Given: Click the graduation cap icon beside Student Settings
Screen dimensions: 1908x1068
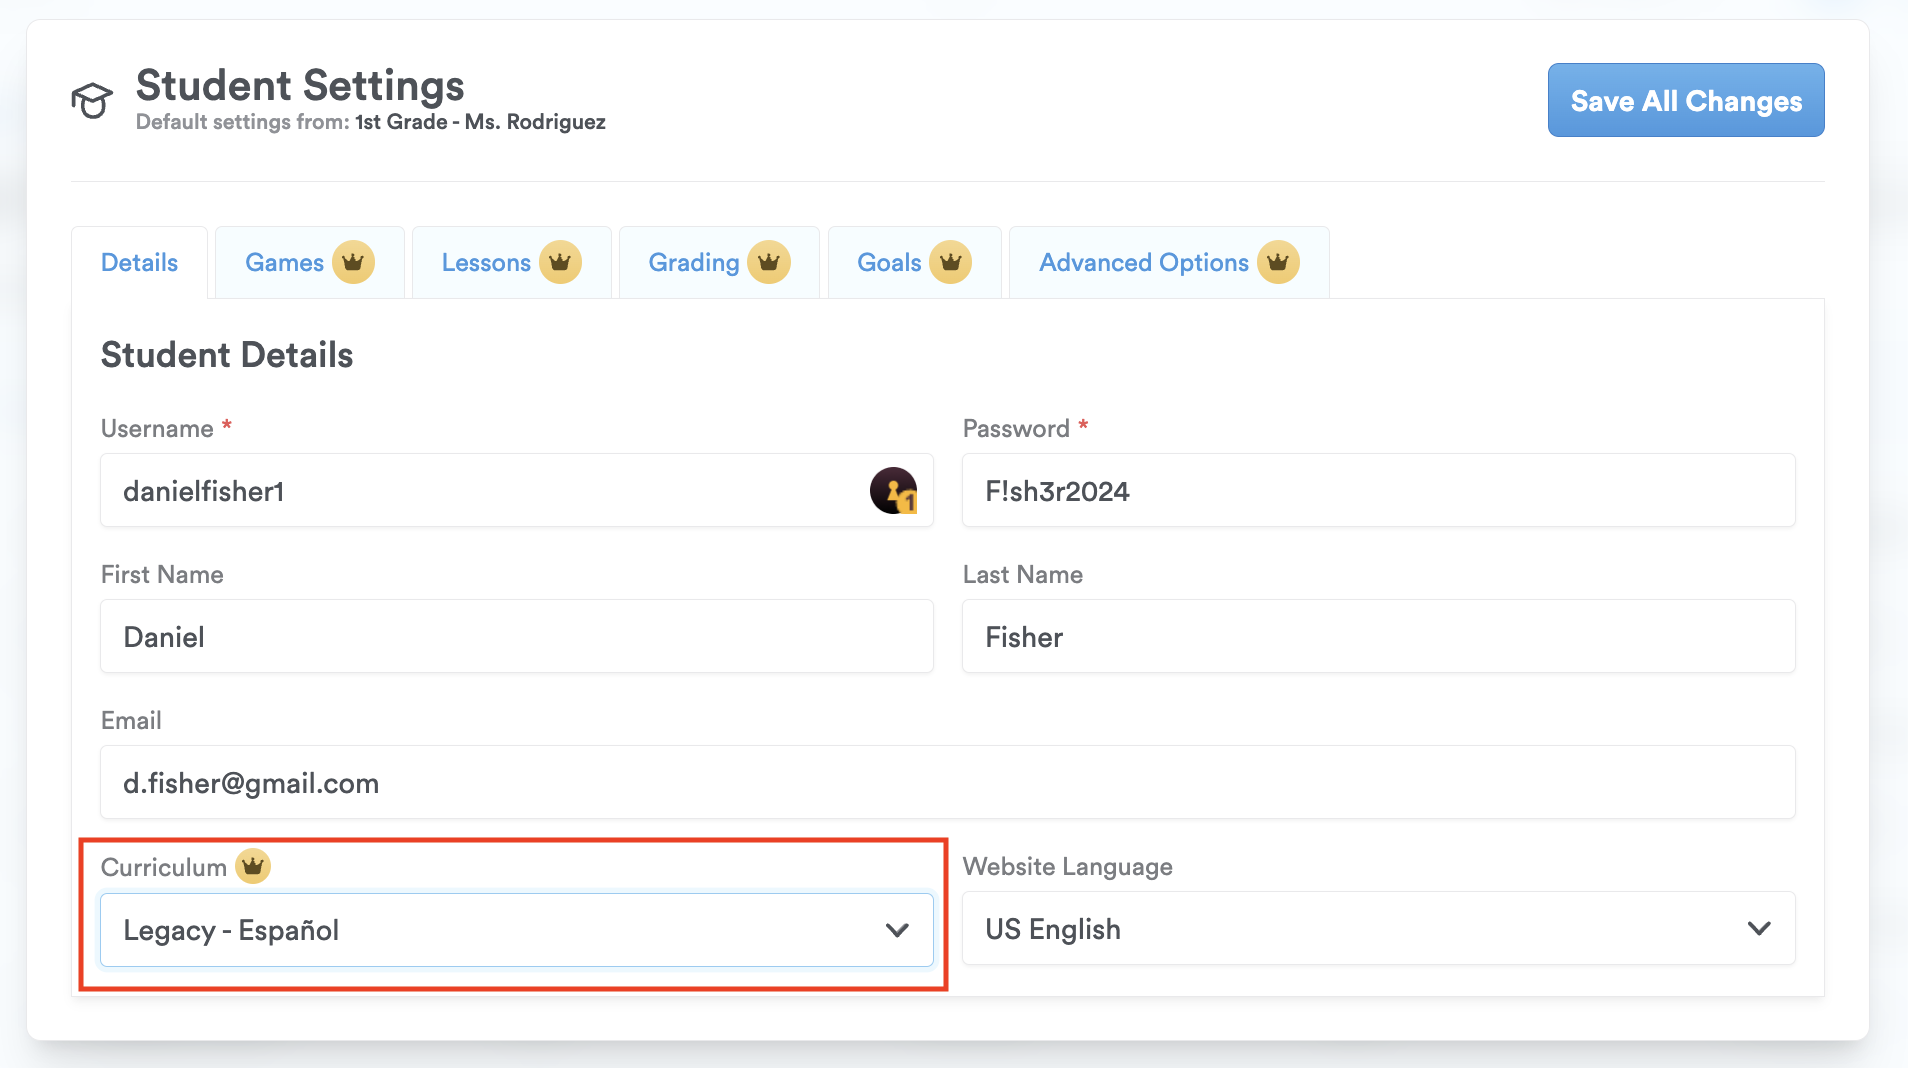Looking at the screenshot, I should coord(92,100).
